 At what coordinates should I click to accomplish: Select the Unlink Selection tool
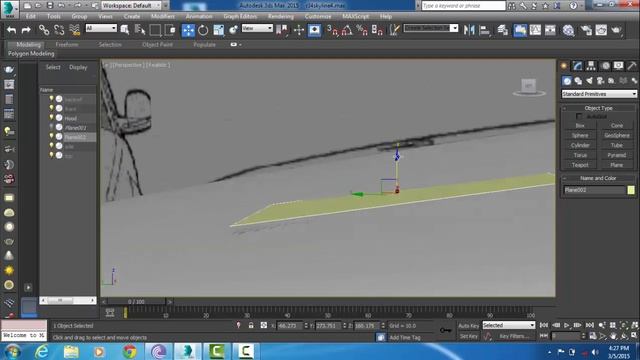pyautogui.click(x=59, y=30)
